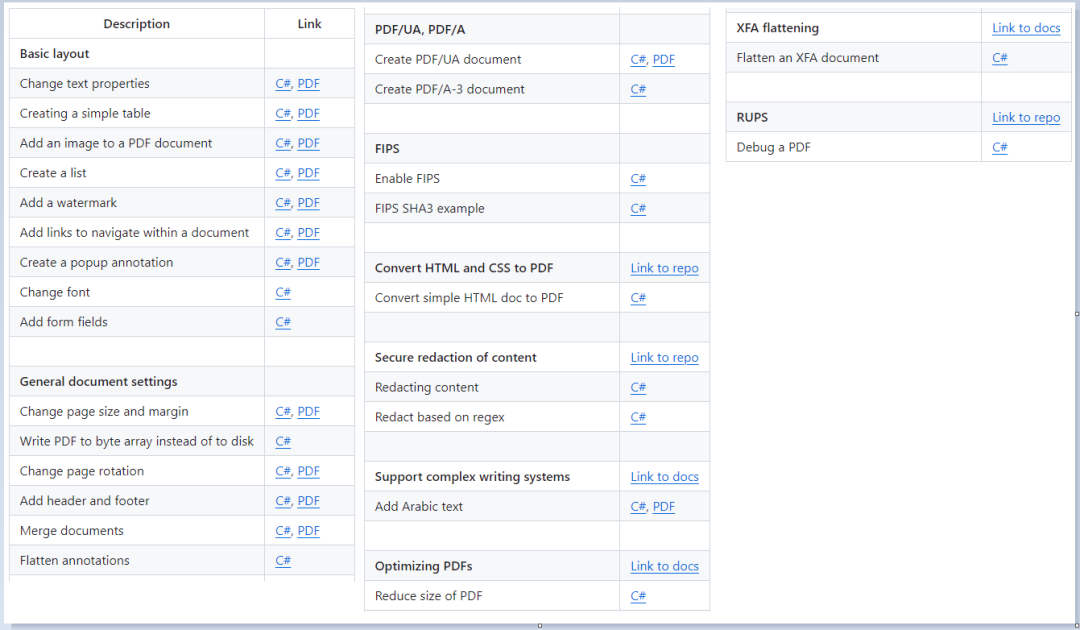Image resolution: width=1080 pixels, height=630 pixels.
Task: Open C# link for Change text properties
Action: pos(282,83)
